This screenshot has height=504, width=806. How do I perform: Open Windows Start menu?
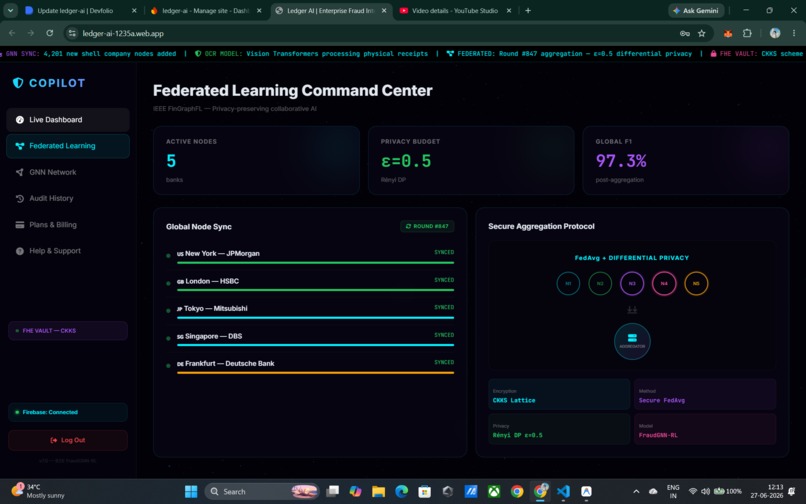[x=191, y=492]
